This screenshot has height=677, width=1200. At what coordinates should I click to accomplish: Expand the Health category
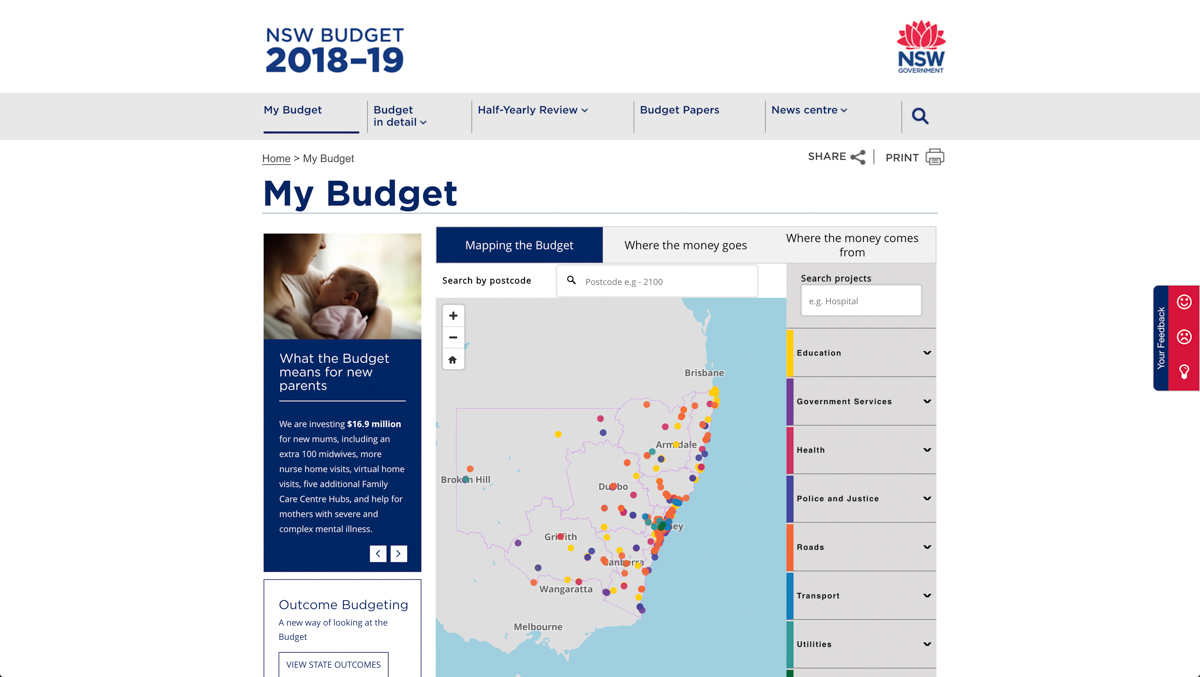click(x=862, y=450)
